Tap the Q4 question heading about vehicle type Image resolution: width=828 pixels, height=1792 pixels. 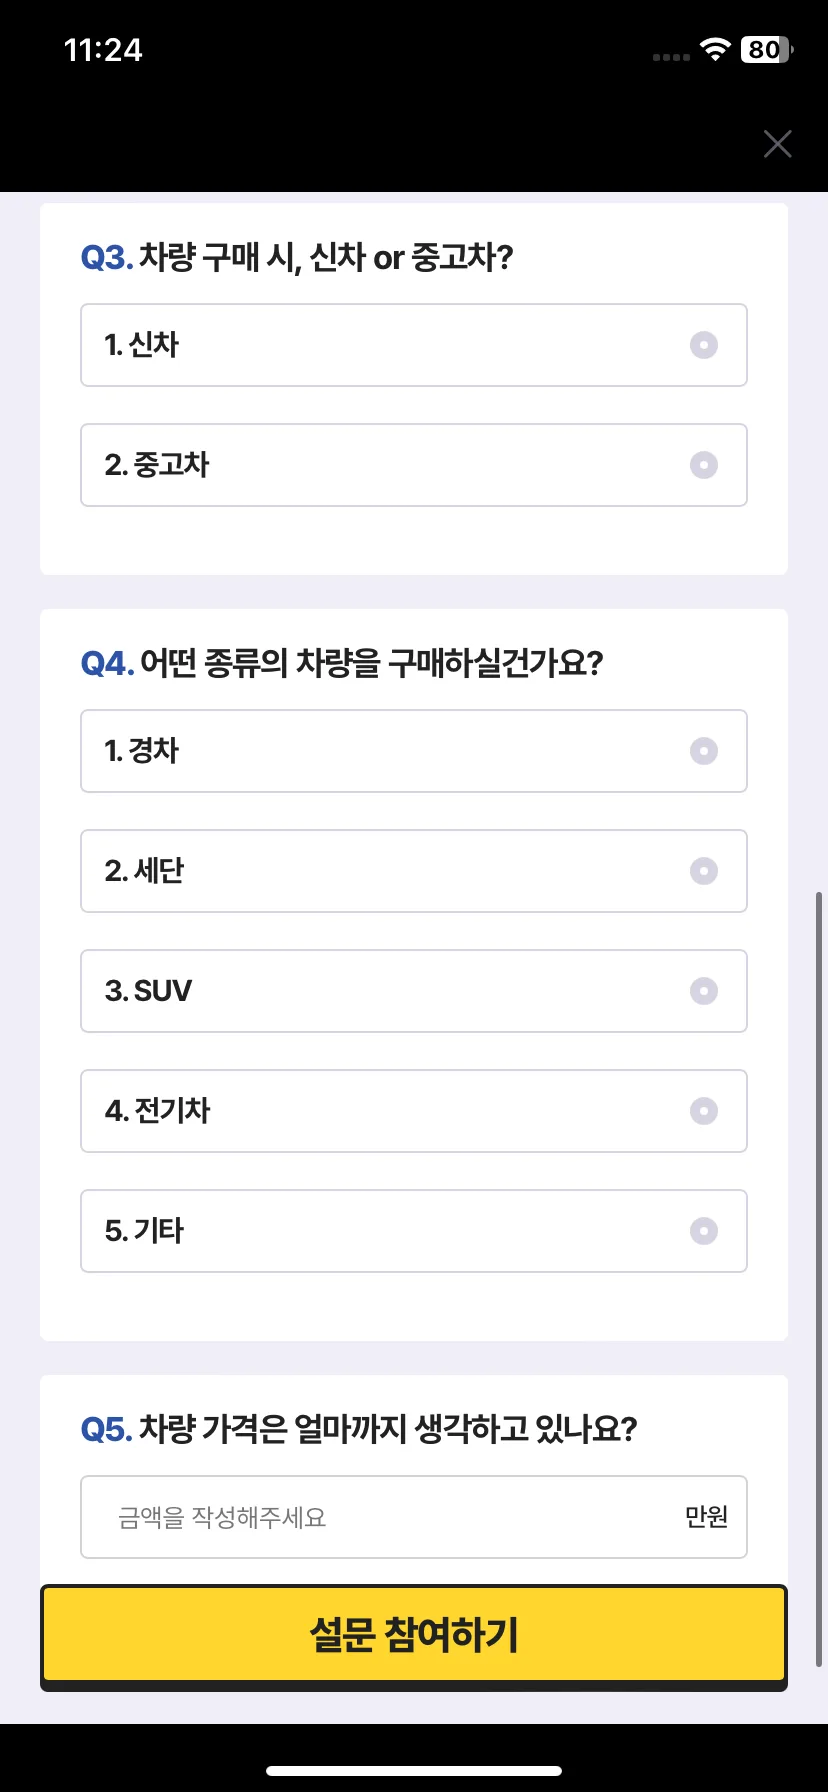pos(342,663)
